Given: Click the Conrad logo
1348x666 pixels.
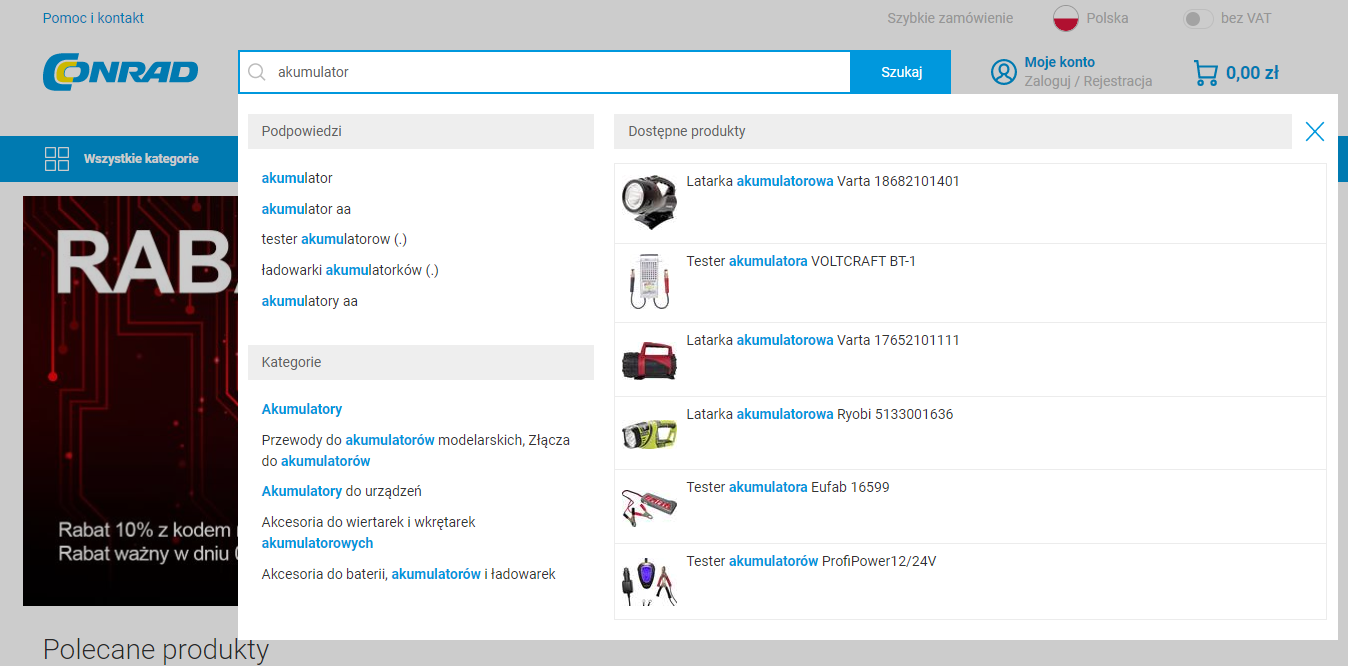Looking at the screenshot, I should coord(120,72).
